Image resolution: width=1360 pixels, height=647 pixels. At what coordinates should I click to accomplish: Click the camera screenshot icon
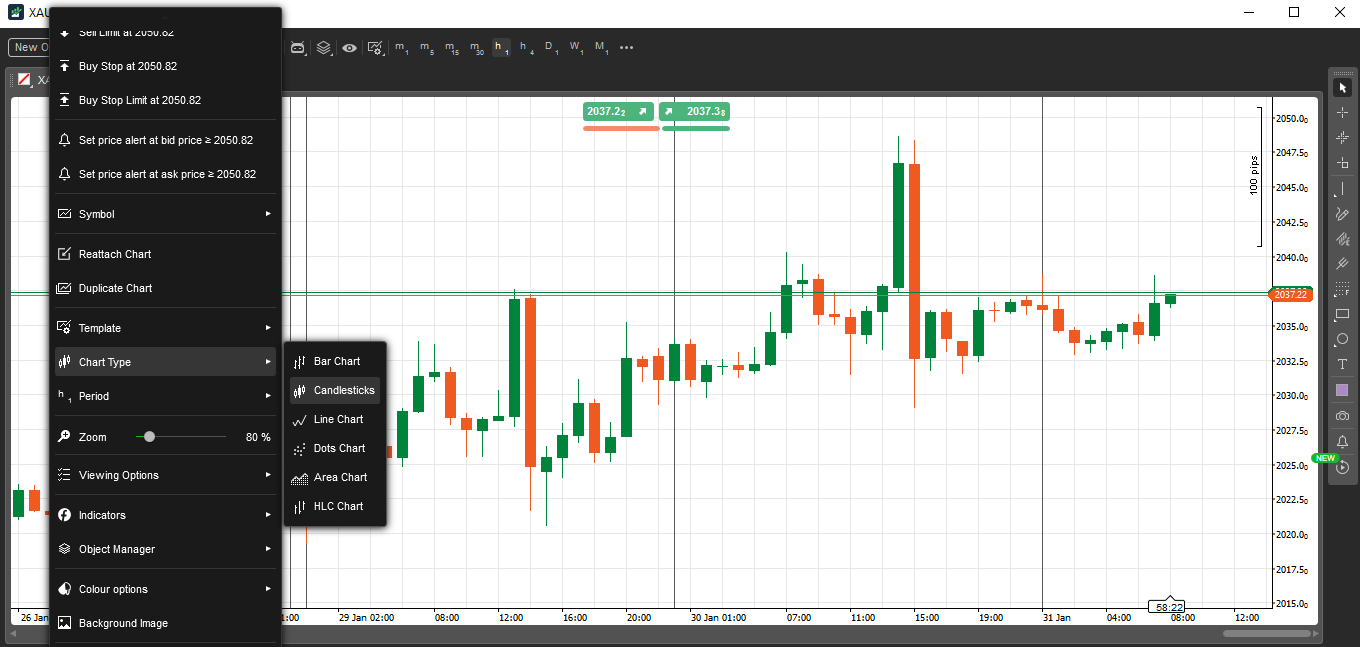1342,416
